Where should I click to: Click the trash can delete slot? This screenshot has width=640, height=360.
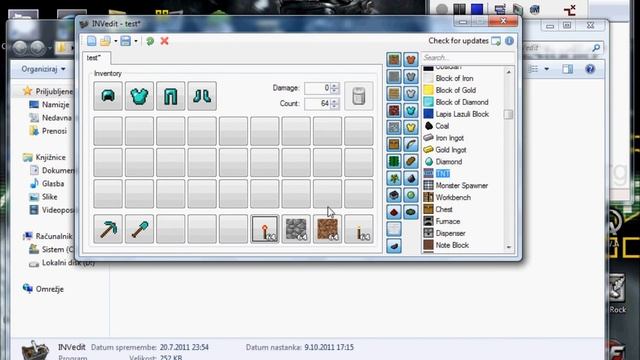coord(359,96)
